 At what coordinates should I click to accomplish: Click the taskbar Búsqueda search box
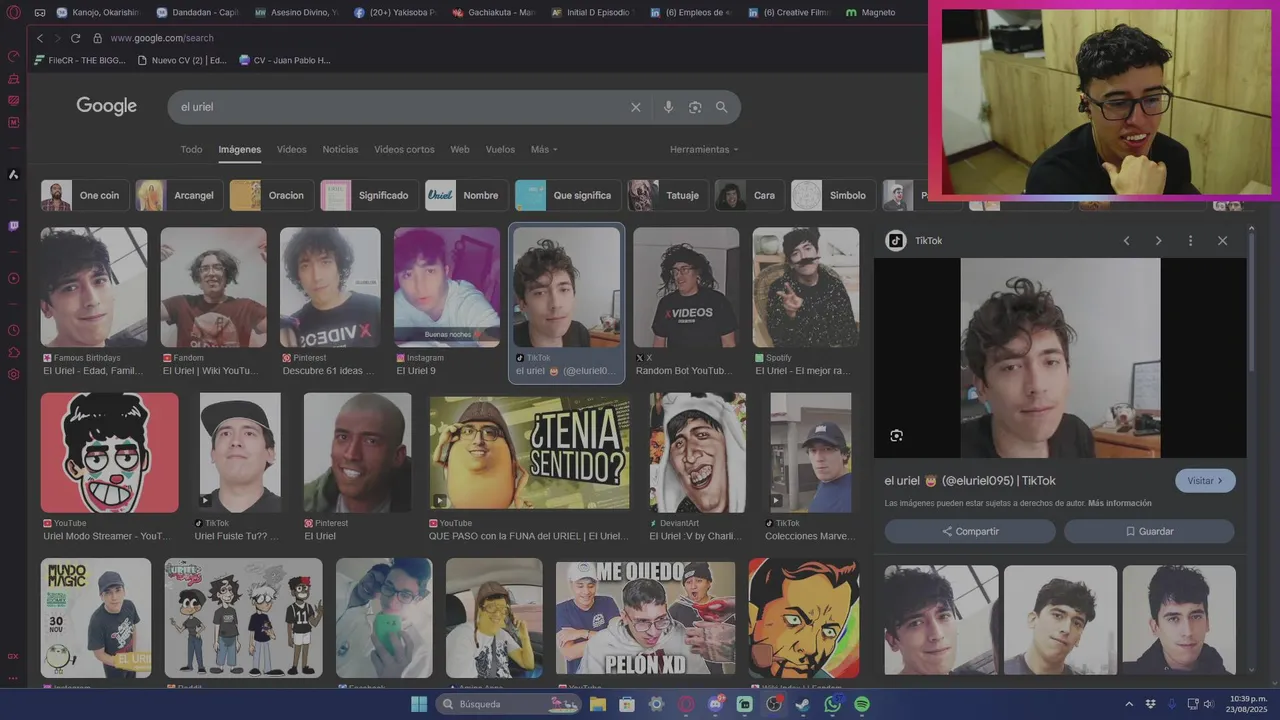coord(510,704)
